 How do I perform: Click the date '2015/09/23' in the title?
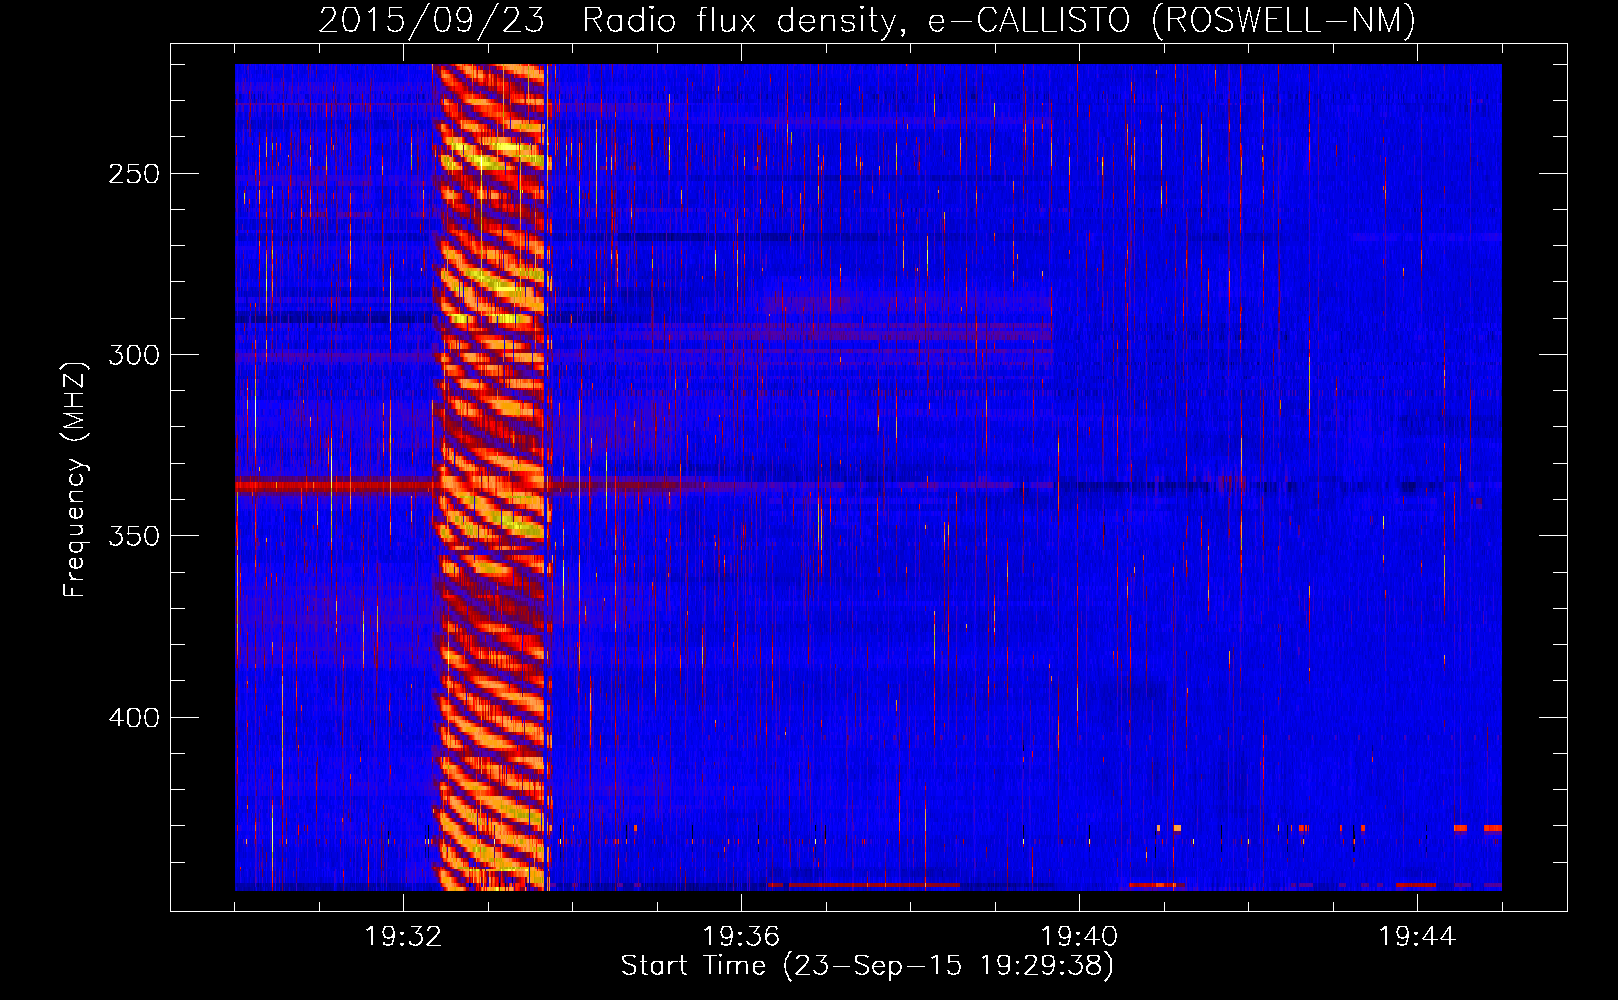click(432, 21)
